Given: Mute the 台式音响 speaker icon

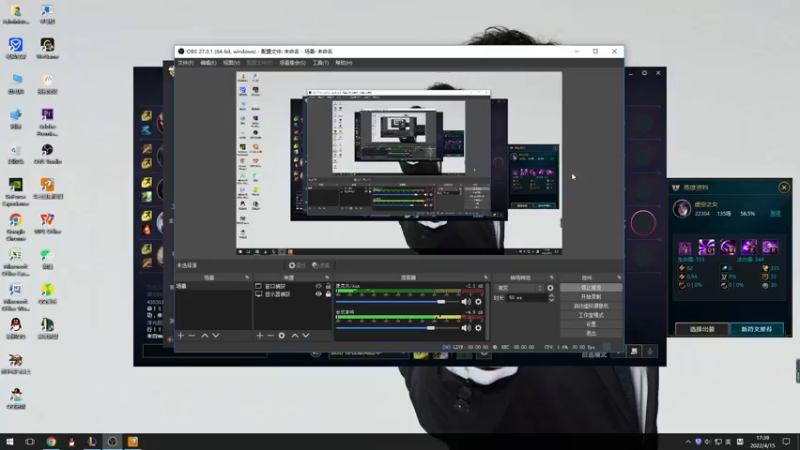Looking at the screenshot, I should click(x=466, y=328).
